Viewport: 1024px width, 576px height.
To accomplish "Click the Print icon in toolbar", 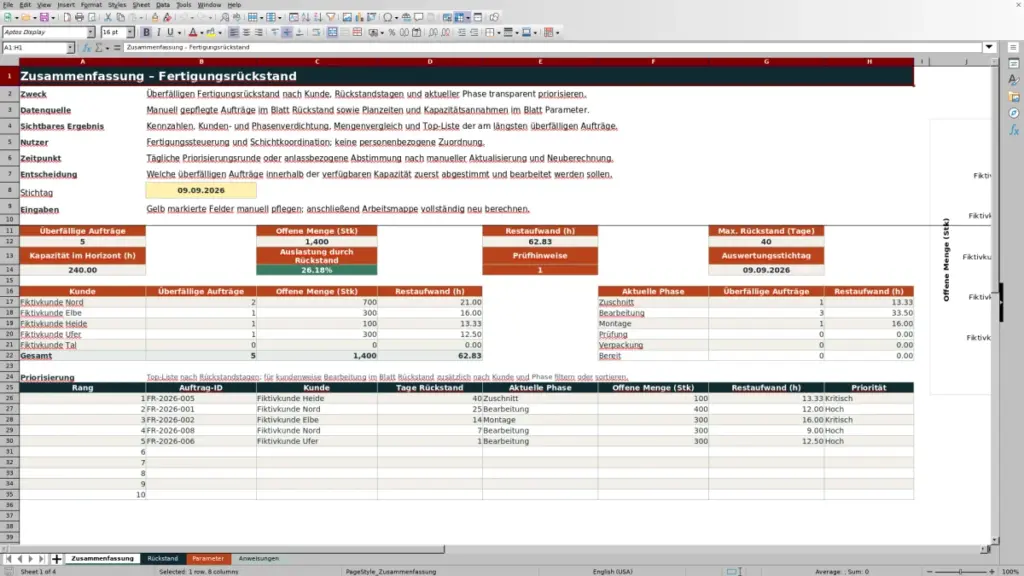I will [x=79, y=18].
